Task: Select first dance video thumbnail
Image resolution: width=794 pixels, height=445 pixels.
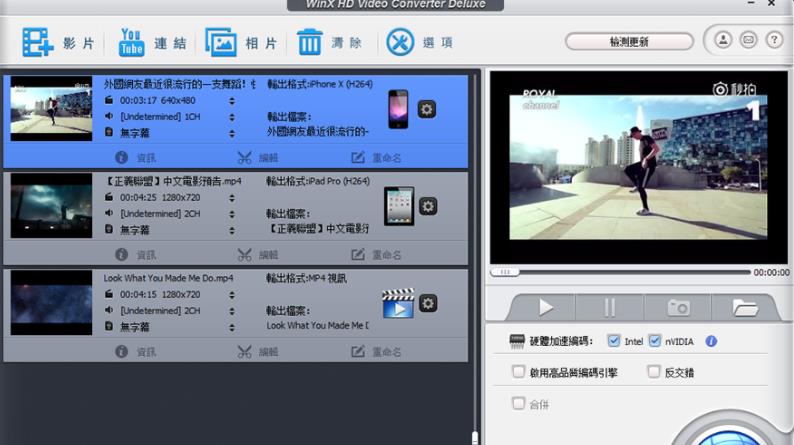Action: coord(52,108)
